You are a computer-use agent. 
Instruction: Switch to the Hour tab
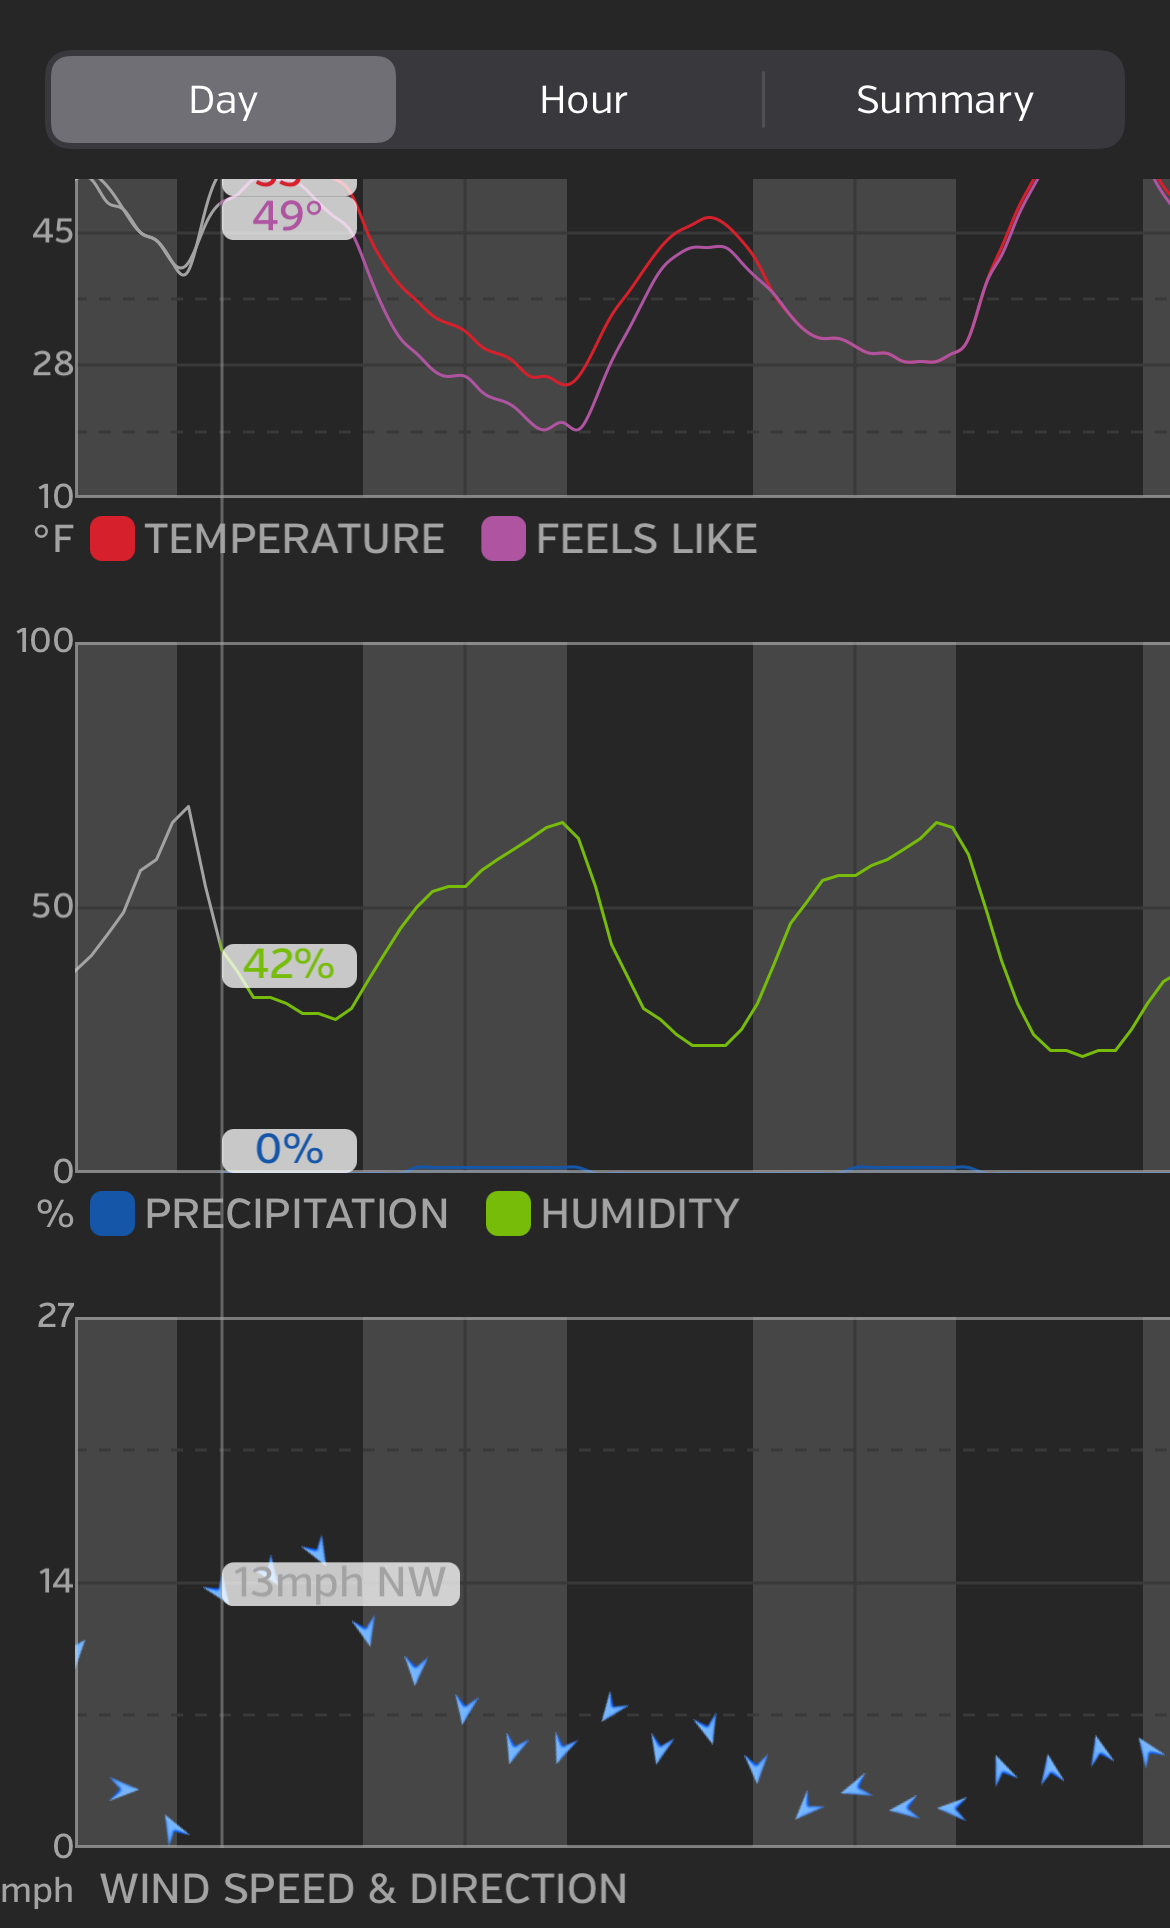click(x=583, y=100)
